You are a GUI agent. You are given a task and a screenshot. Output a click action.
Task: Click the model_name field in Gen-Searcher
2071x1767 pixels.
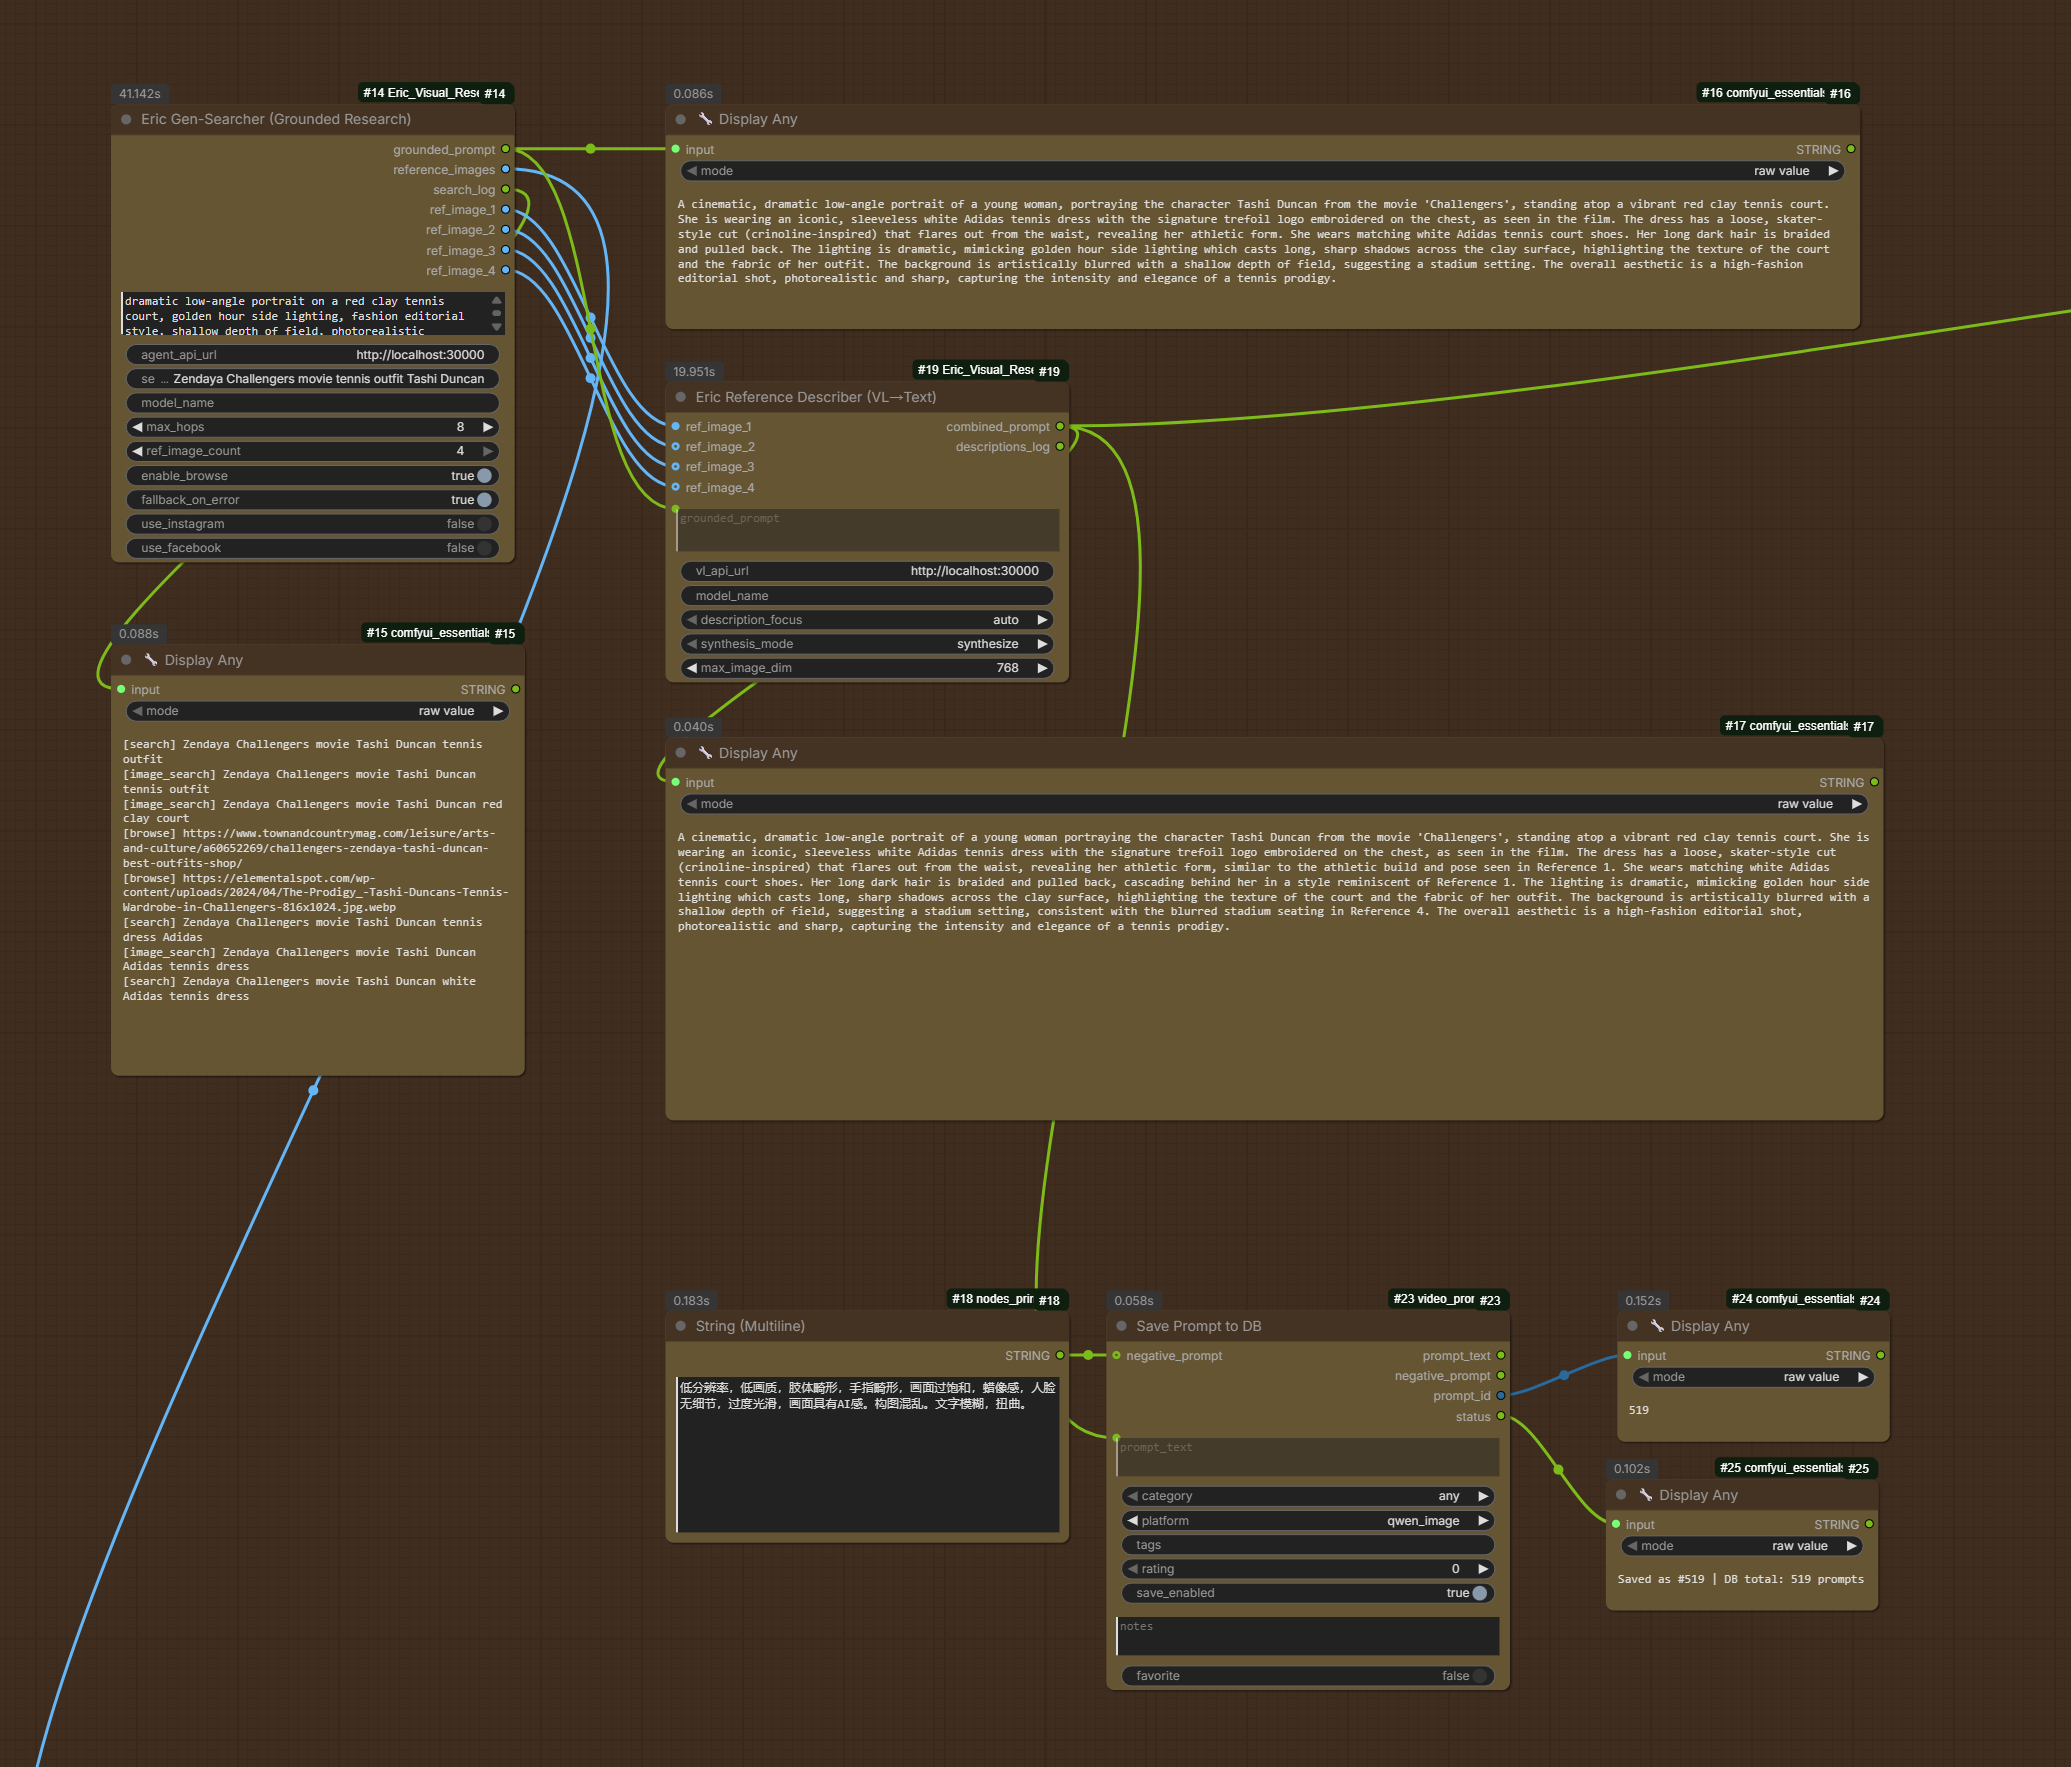click(x=313, y=403)
